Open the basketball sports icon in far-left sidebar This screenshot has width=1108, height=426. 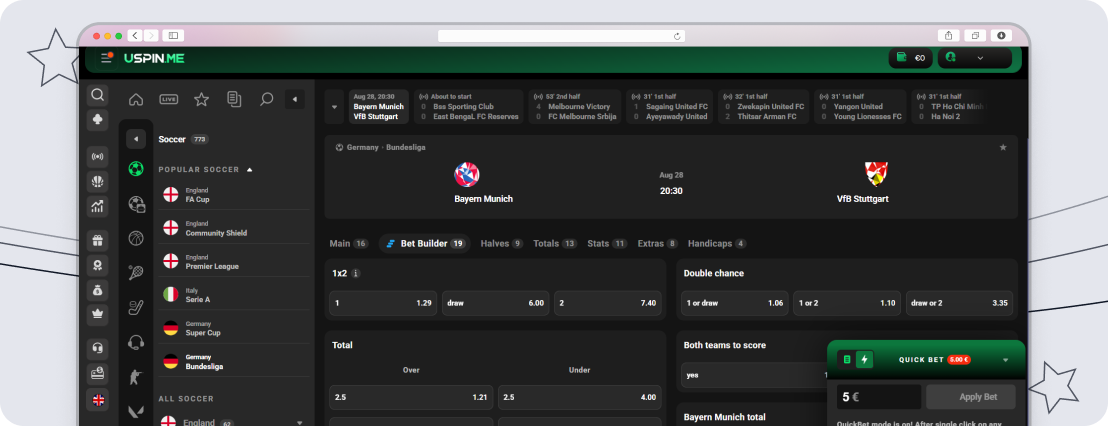pos(98,182)
